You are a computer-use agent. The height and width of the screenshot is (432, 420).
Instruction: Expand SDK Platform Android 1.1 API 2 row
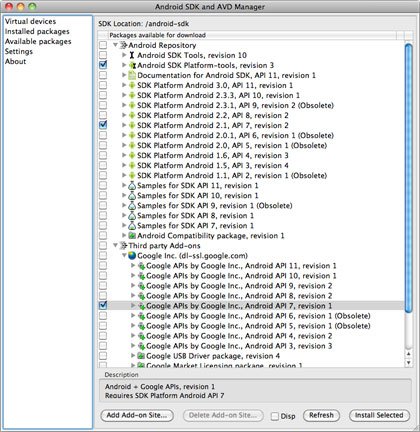pyautogui.click(x=124, y=175)
